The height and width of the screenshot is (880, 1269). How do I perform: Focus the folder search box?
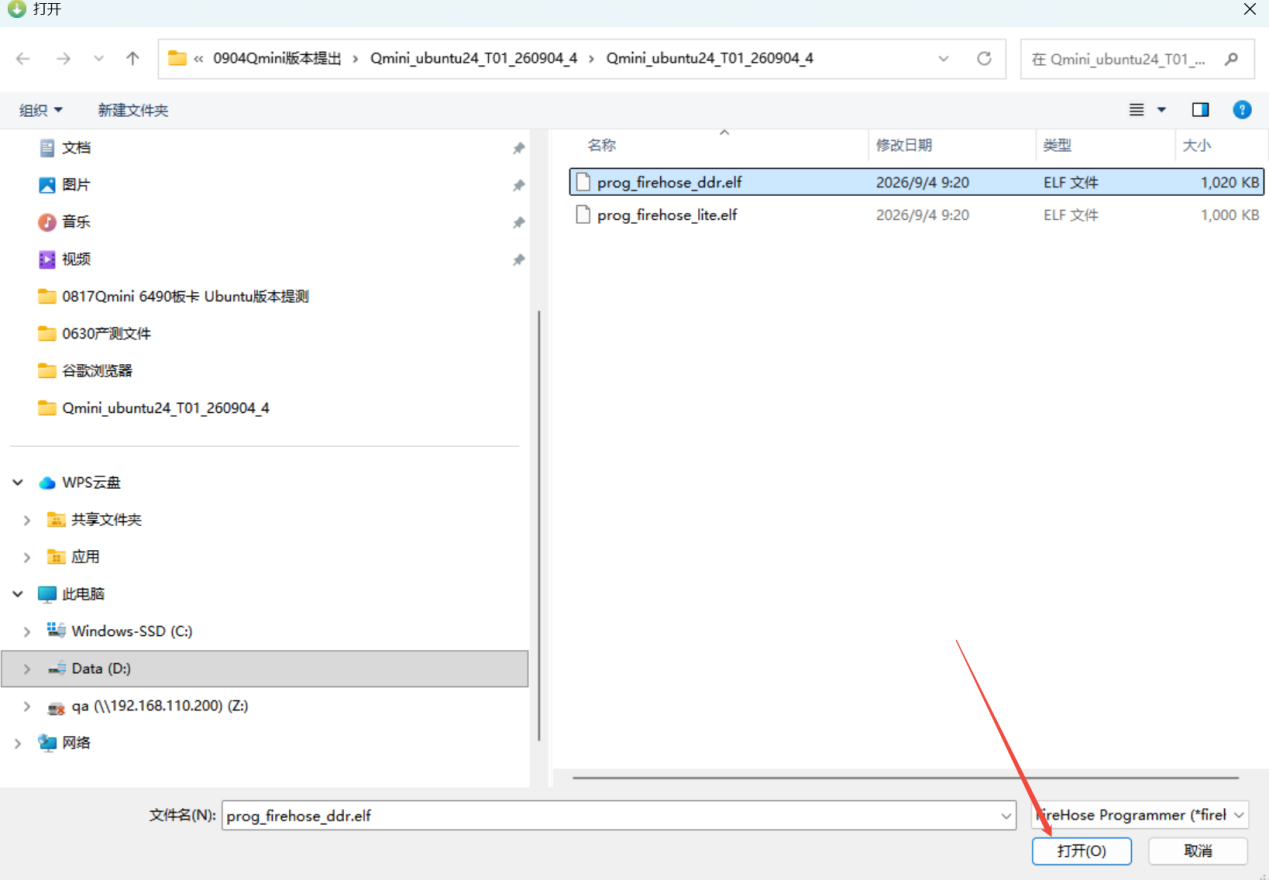click(1136, 59)
